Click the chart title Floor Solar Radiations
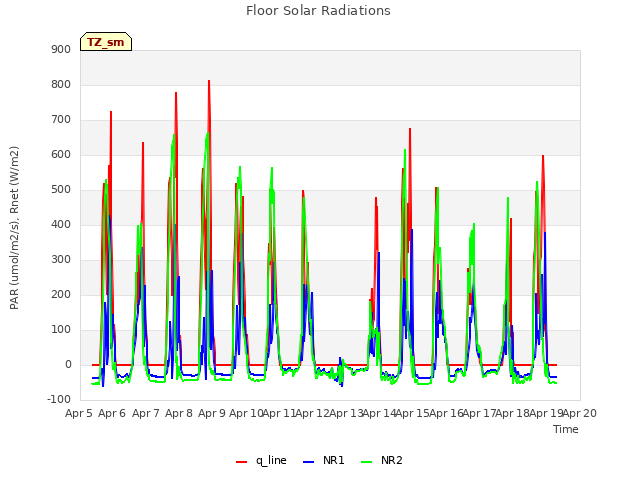Image resolution: width=640 pixels, height=480 pixels. click(318, 11)
